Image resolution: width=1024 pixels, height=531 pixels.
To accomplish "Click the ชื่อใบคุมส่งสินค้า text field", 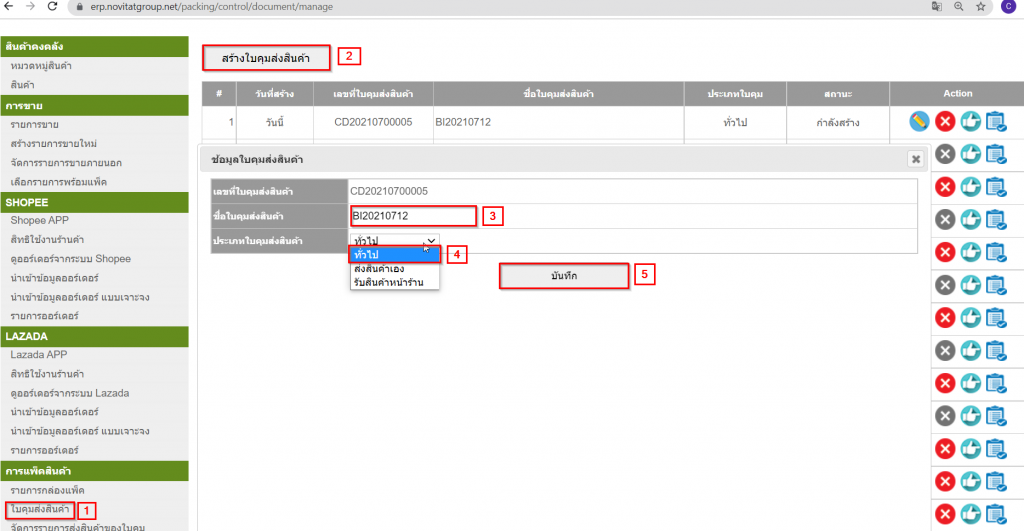I will (x=412, y=215).
